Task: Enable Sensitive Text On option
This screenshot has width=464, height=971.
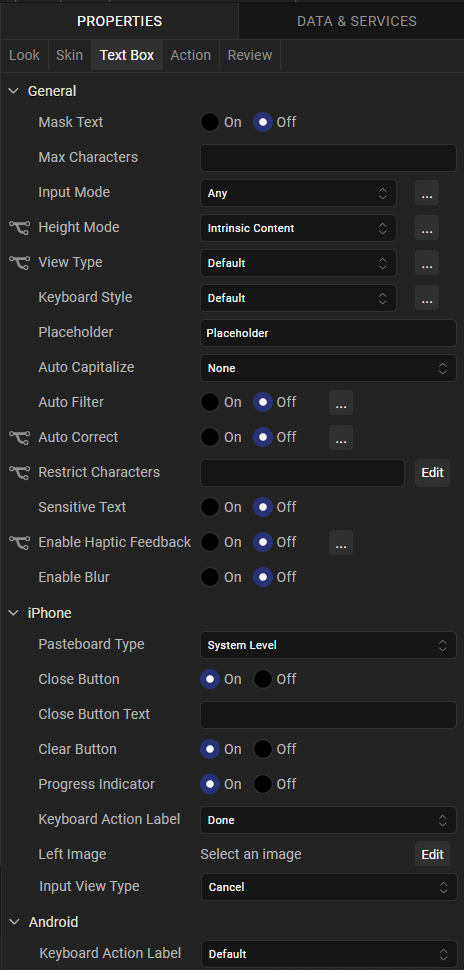Action: (x=210, y=507)
